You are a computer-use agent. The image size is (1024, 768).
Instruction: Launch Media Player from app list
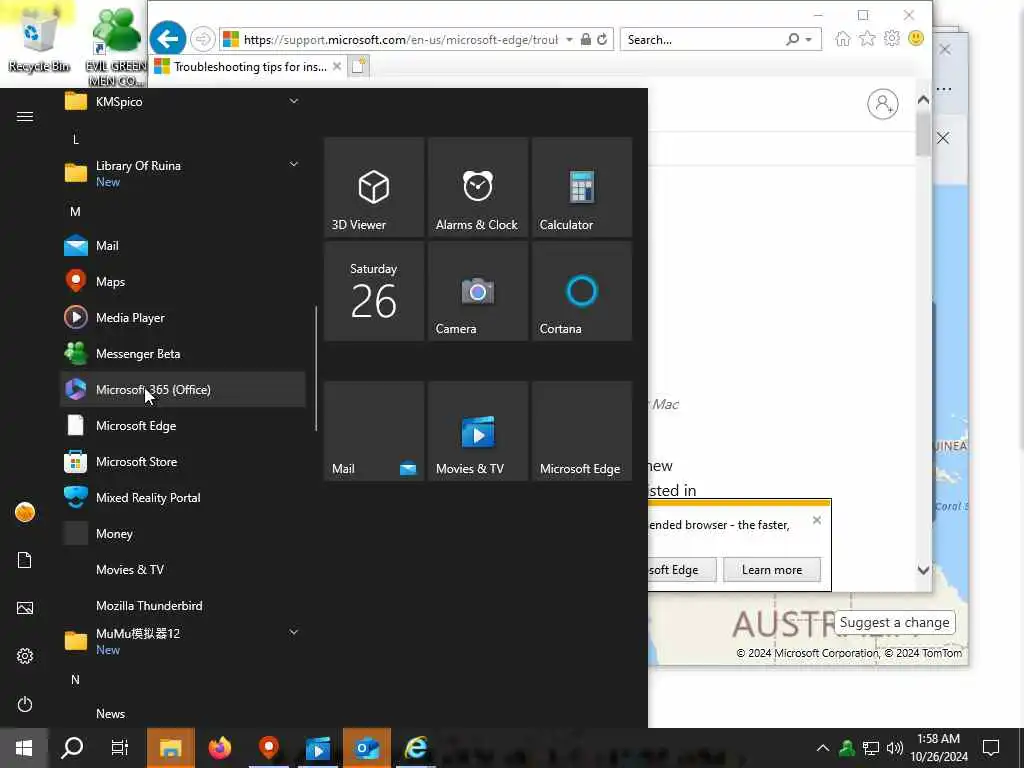click(x=182, y=317)
